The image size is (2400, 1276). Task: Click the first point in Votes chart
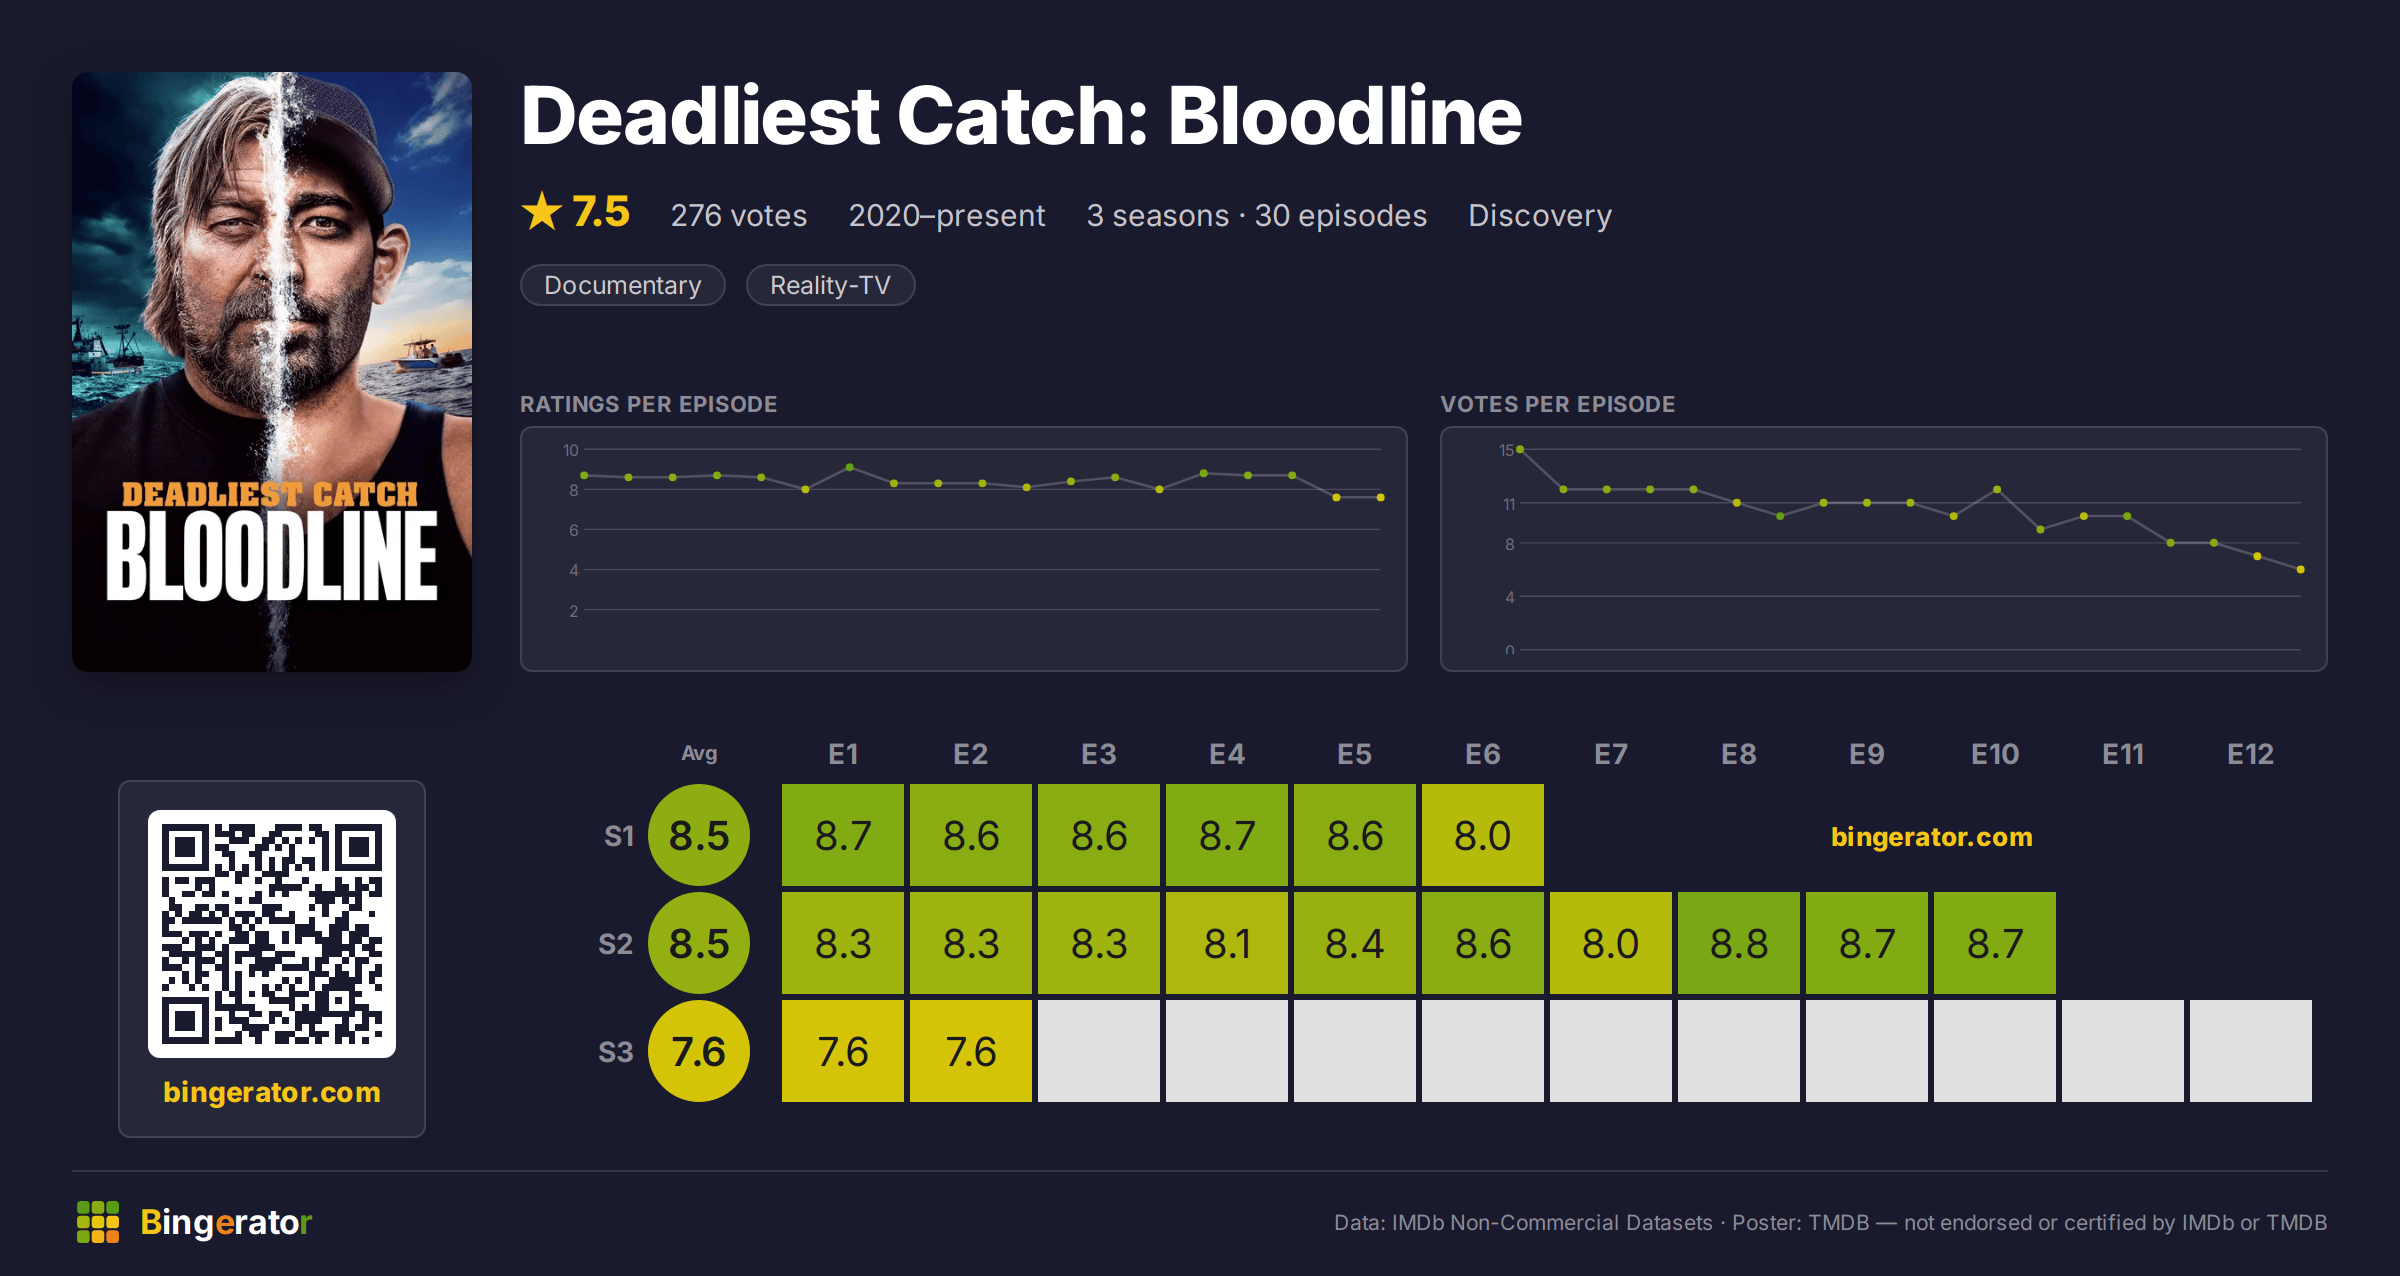1520,450
